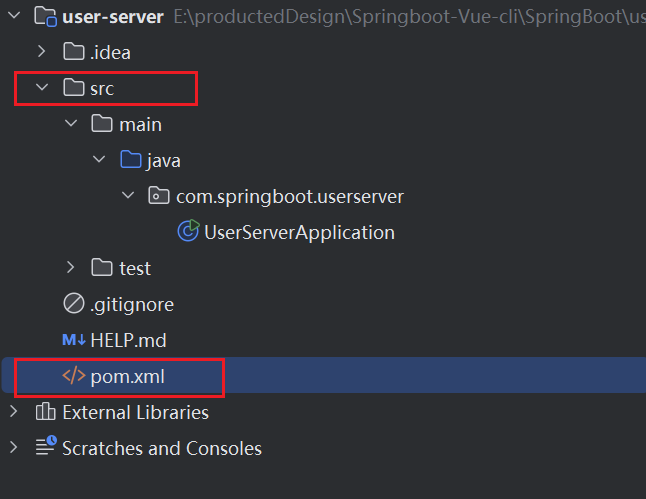
Task: Click the Scratches and Consoles icon
Action: 45,448
